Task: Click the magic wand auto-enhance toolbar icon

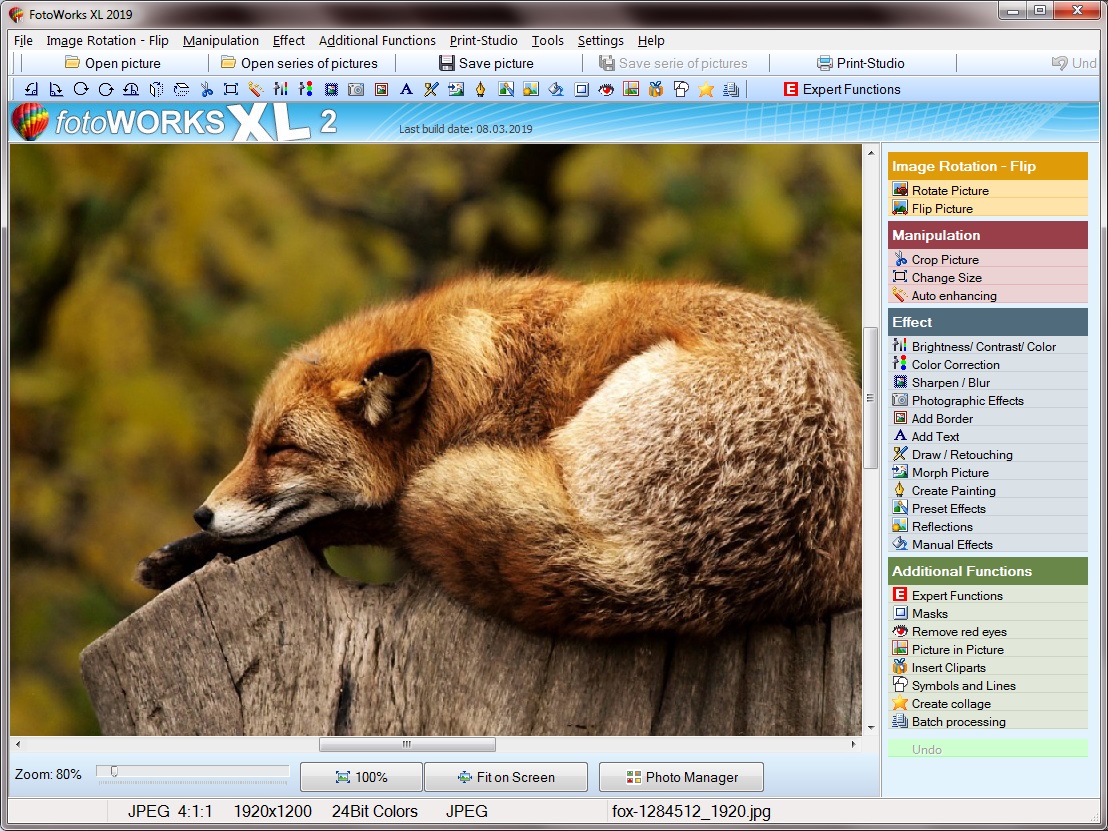Action: (x=256, y=89)
